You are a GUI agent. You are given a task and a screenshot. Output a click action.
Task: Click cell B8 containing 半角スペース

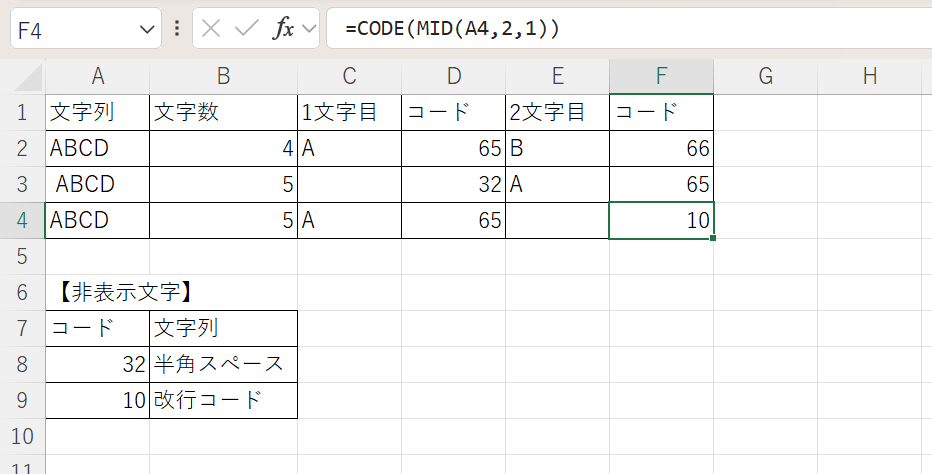click(x=223, y=365)
